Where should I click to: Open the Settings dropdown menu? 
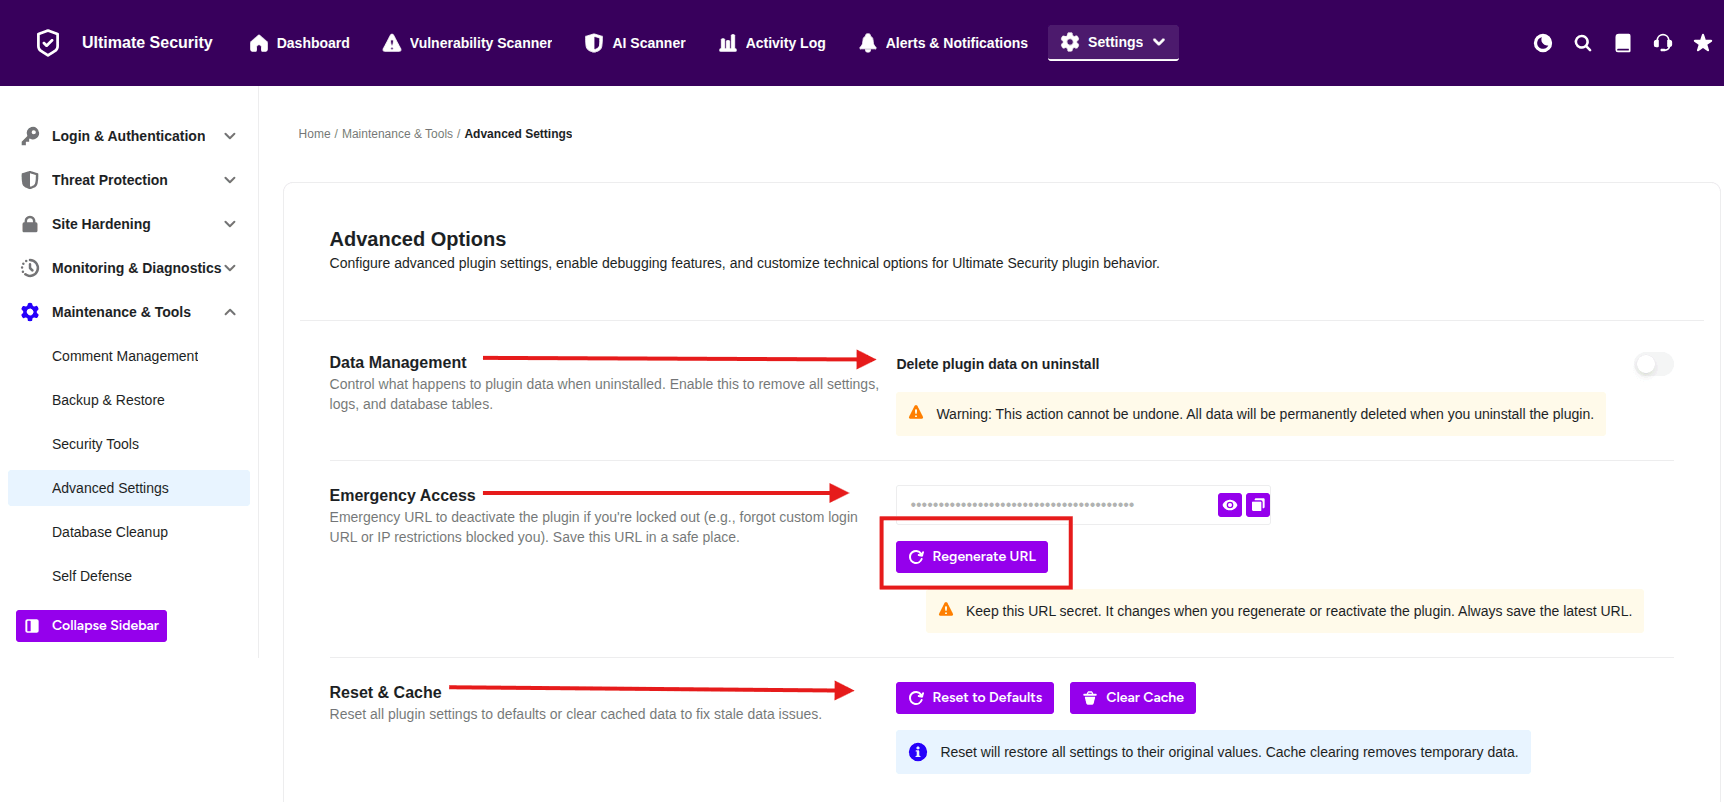(1113, 42)
